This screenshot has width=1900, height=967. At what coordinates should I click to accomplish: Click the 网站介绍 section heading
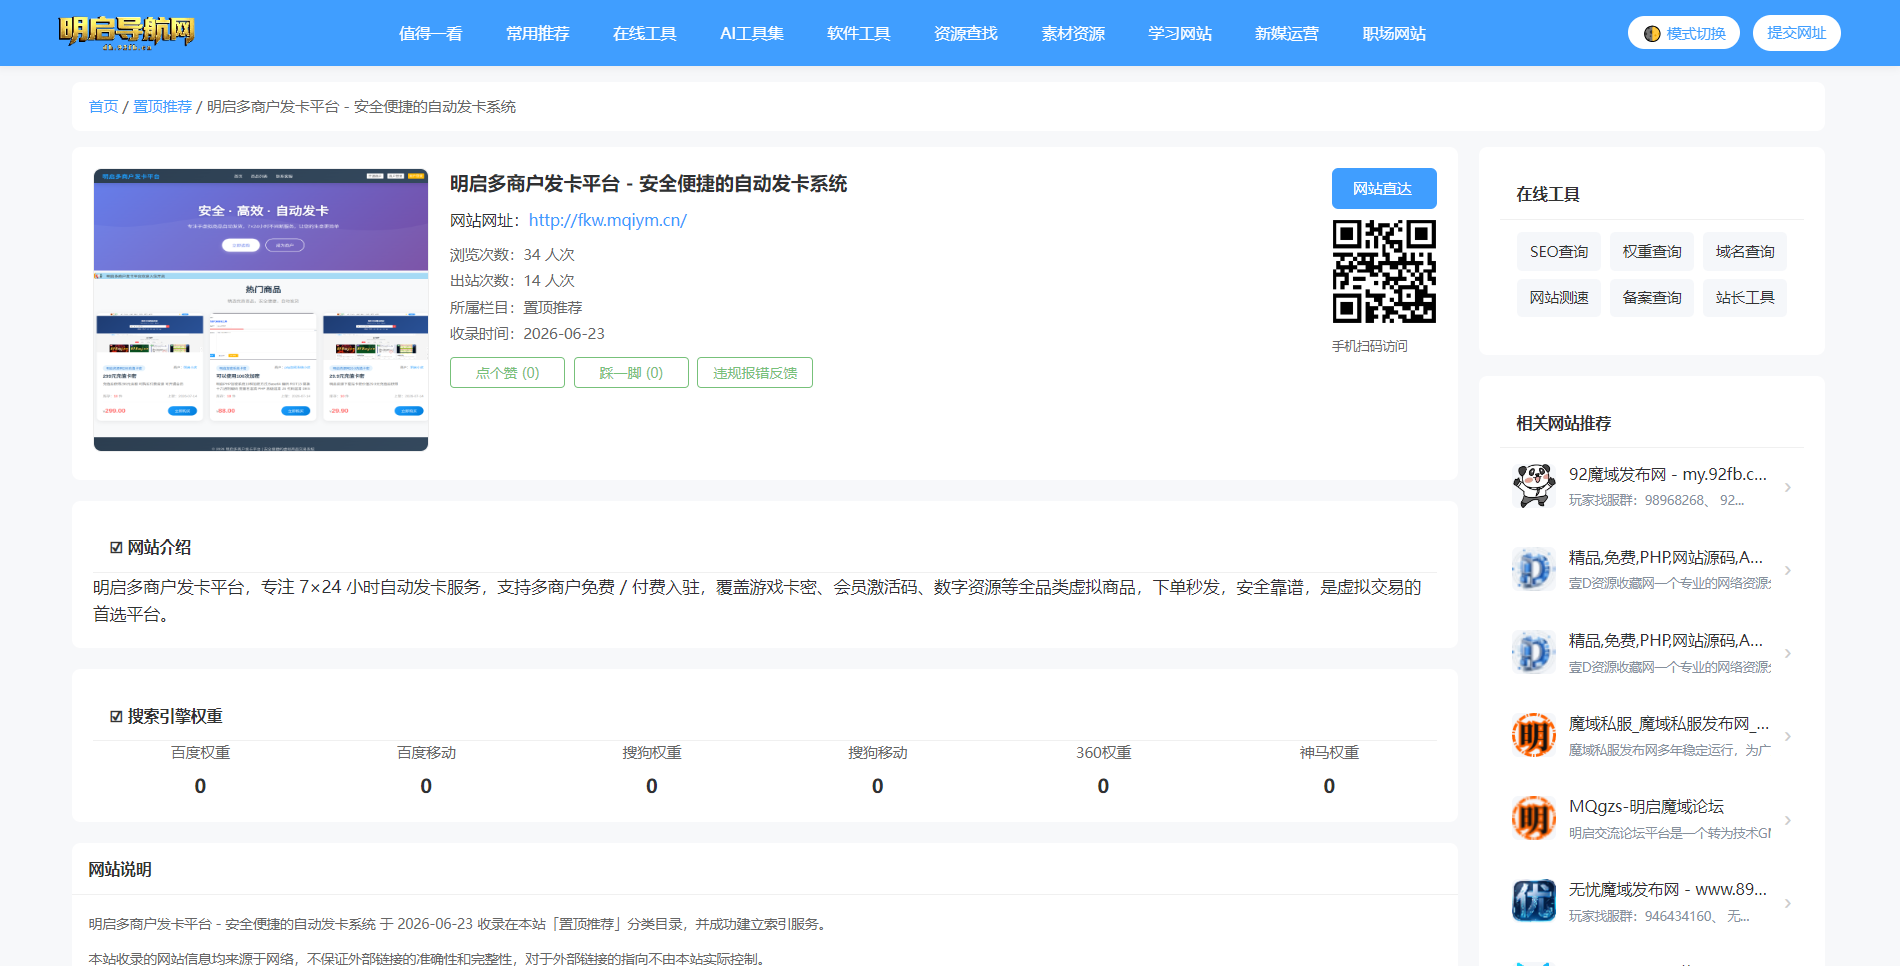click(150, 547)
